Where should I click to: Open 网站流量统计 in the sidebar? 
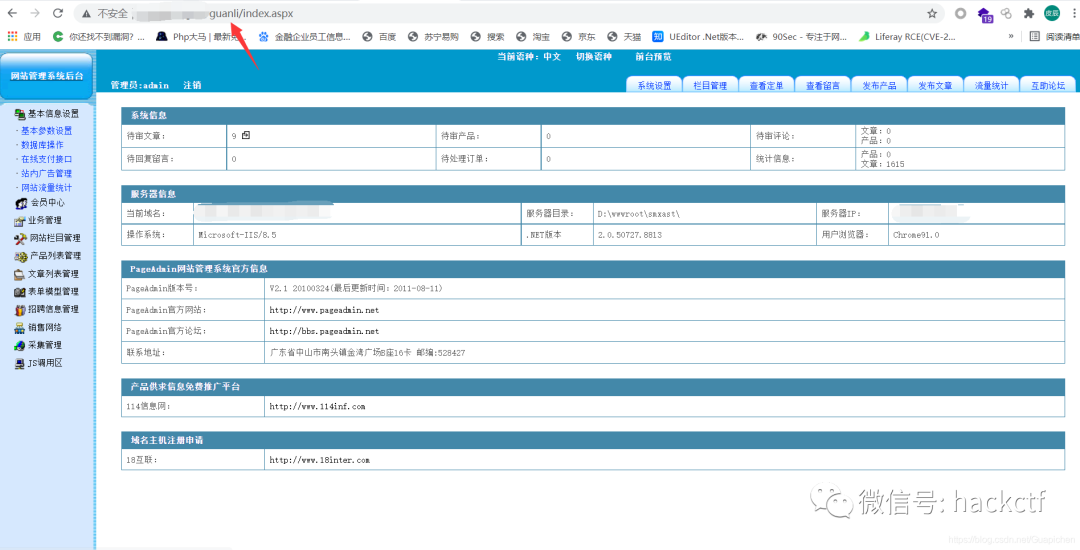[x=46, y=187]
